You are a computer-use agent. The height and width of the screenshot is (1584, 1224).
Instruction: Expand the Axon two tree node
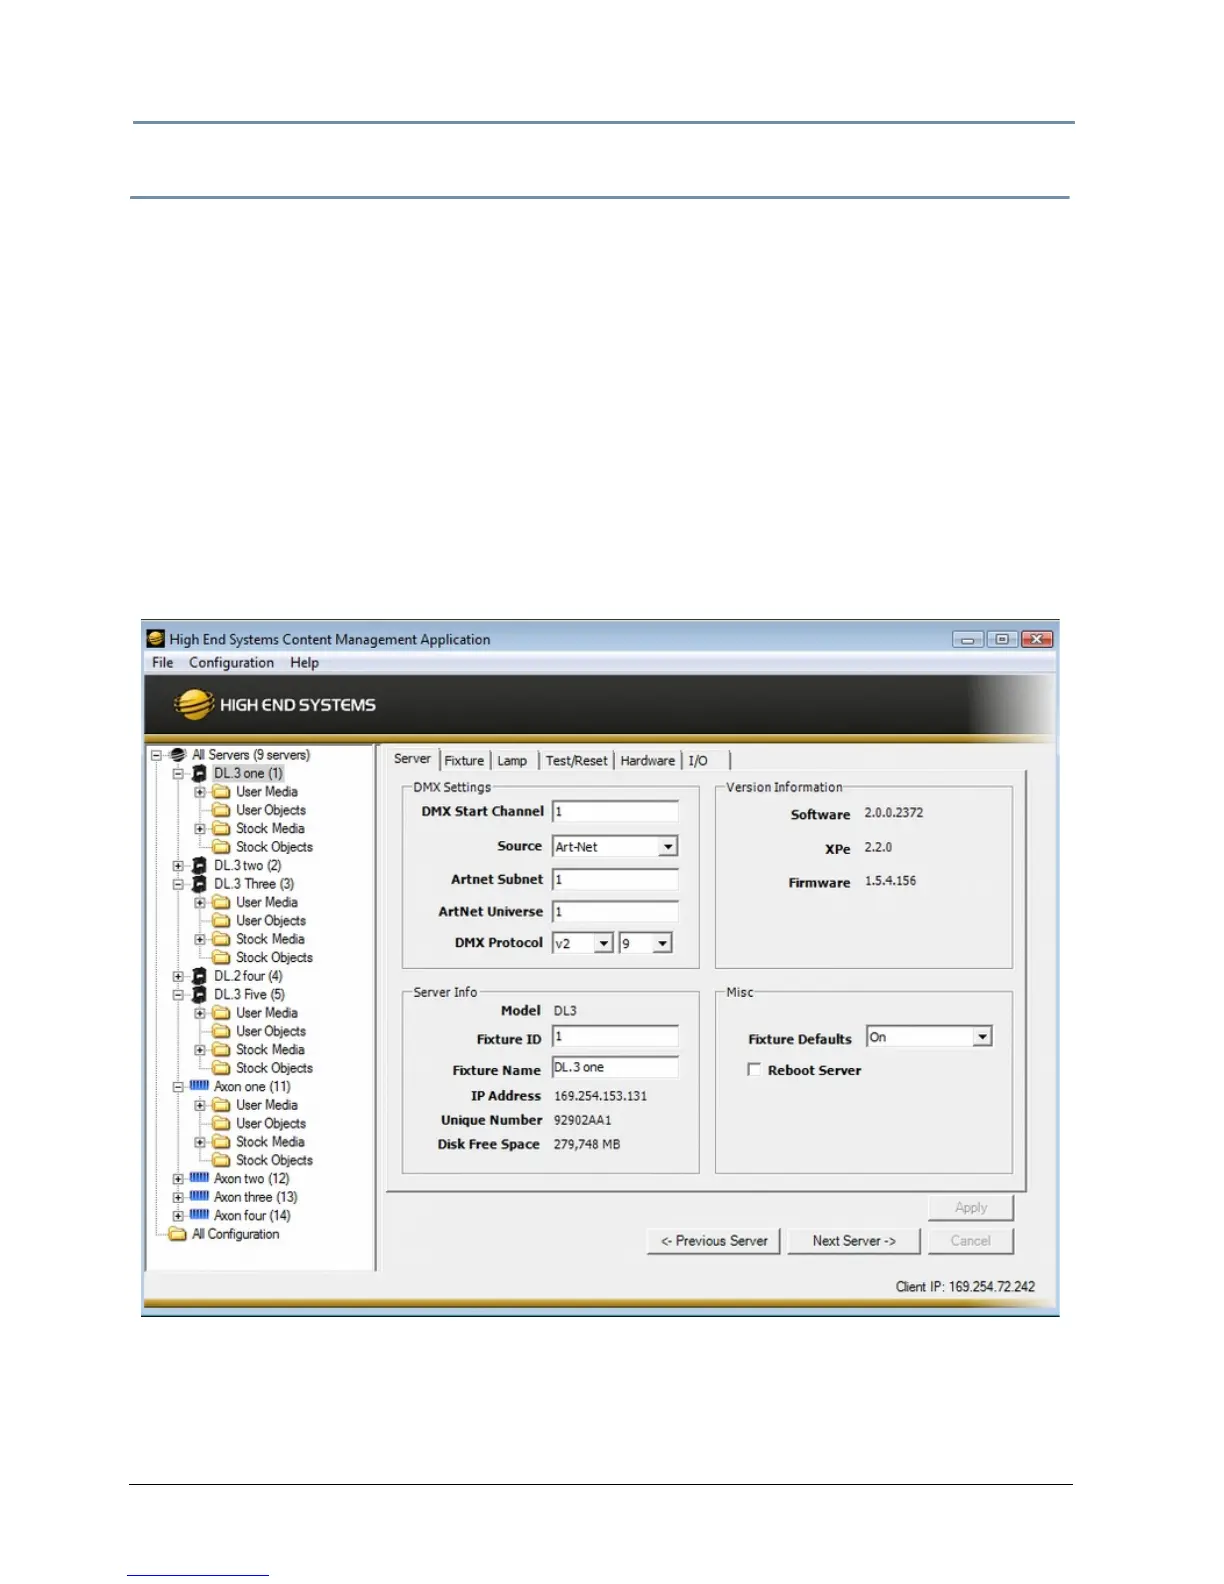[x=178, y=1179]
